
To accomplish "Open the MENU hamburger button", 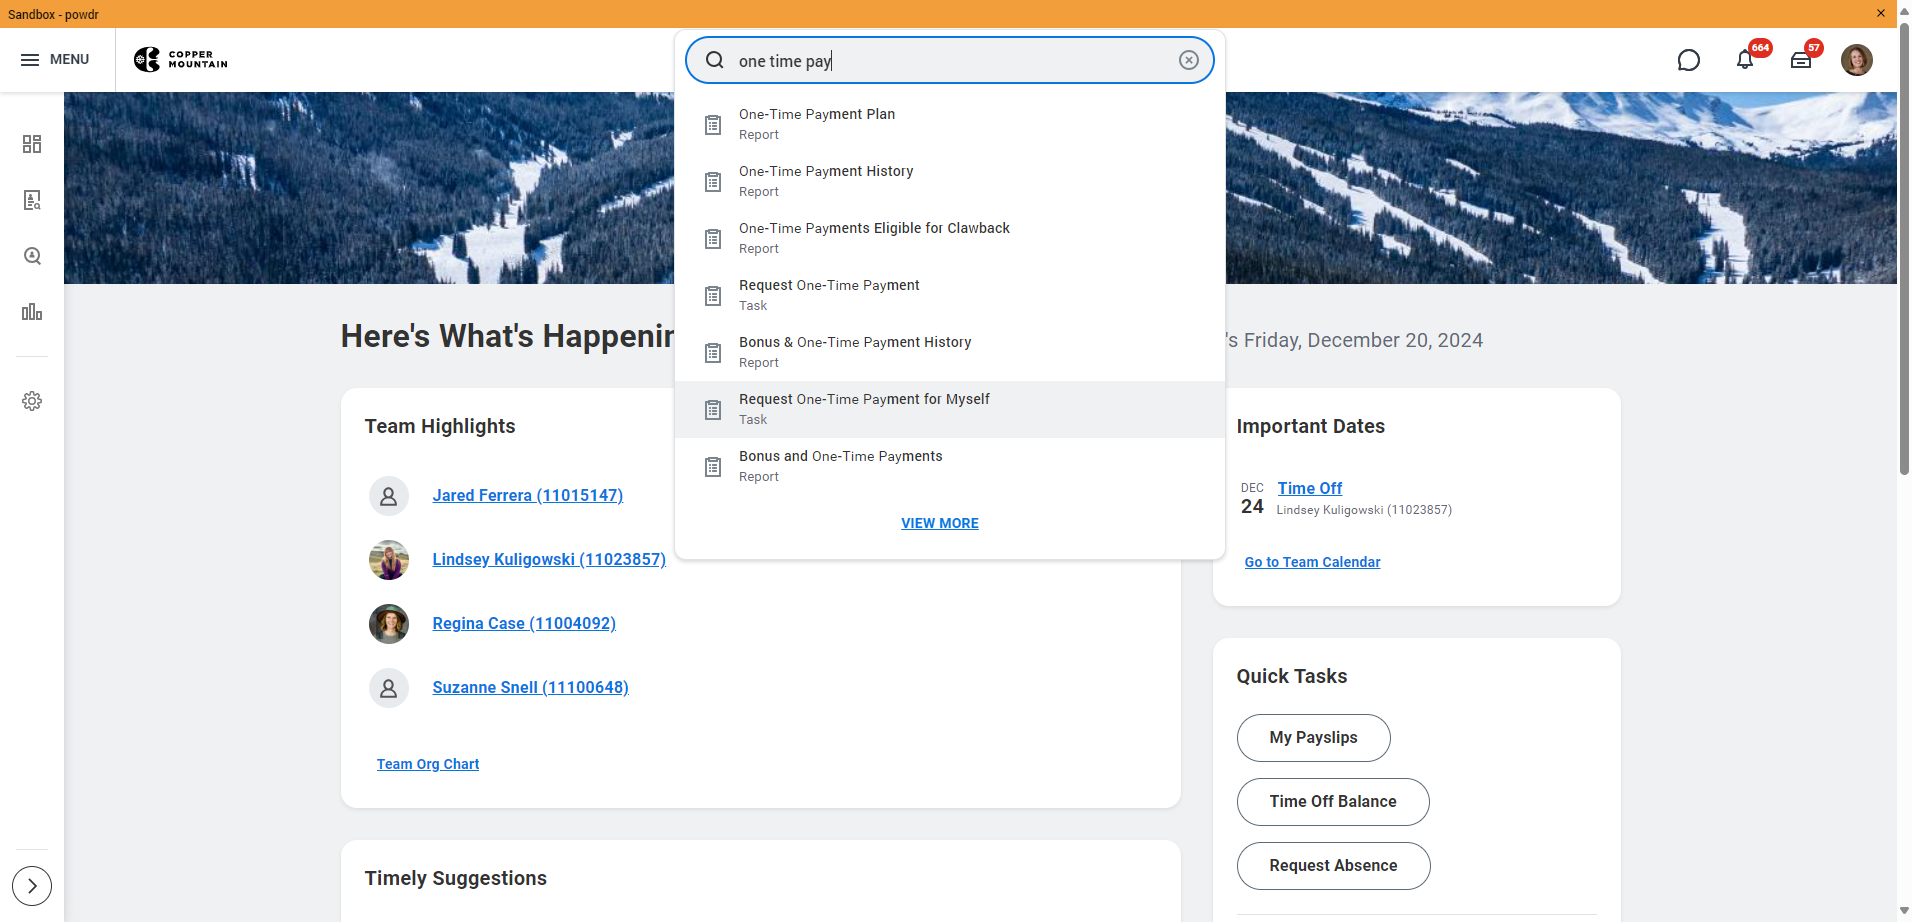I will click(x=55, y=60).
